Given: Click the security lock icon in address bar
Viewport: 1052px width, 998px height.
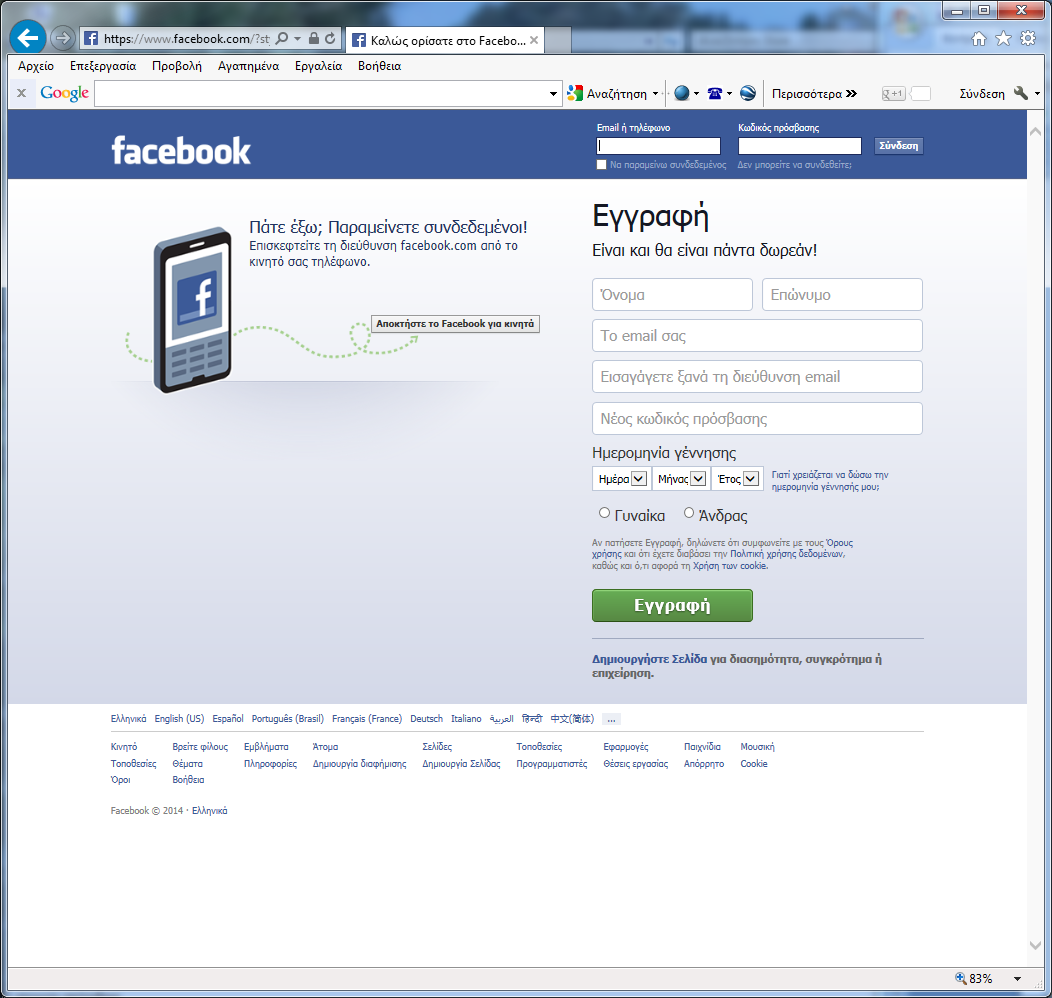Looking at the screenshot, I should coord(313,38).
